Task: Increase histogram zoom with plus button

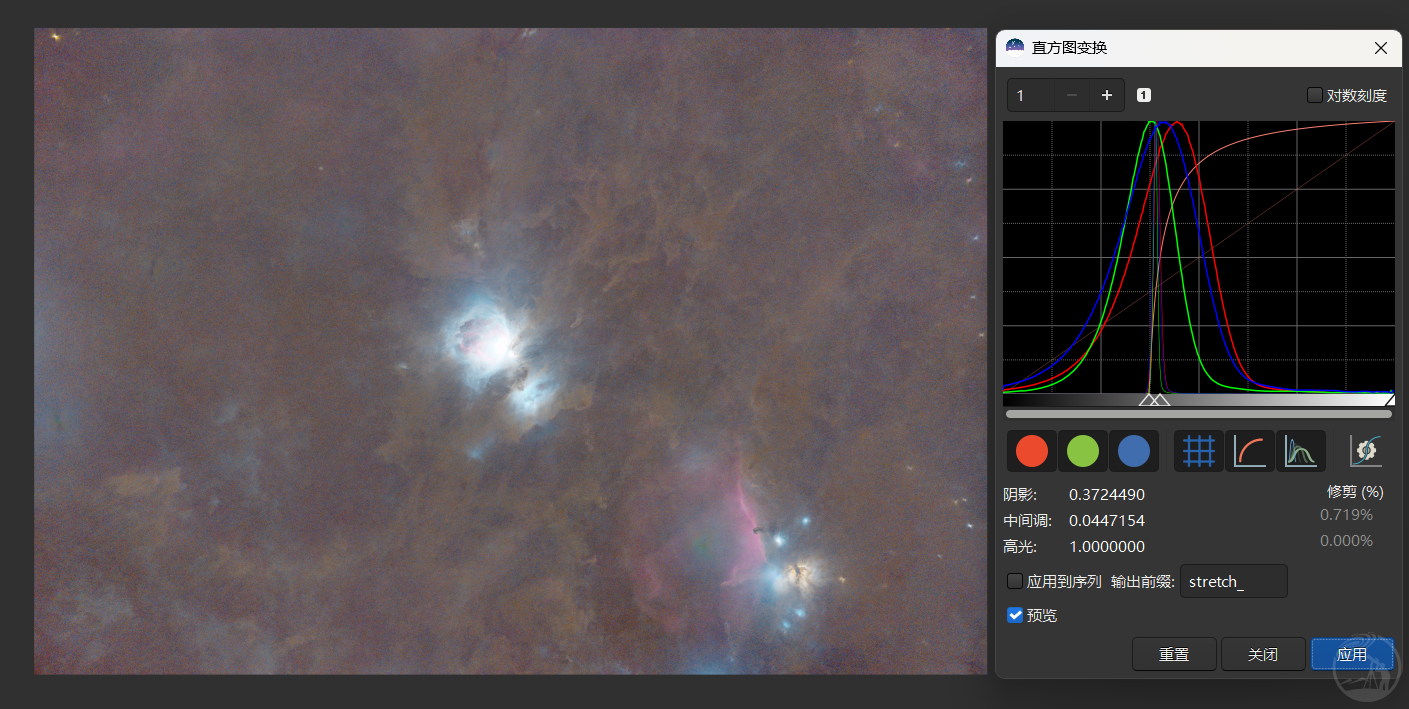Action: [1106, 95]
